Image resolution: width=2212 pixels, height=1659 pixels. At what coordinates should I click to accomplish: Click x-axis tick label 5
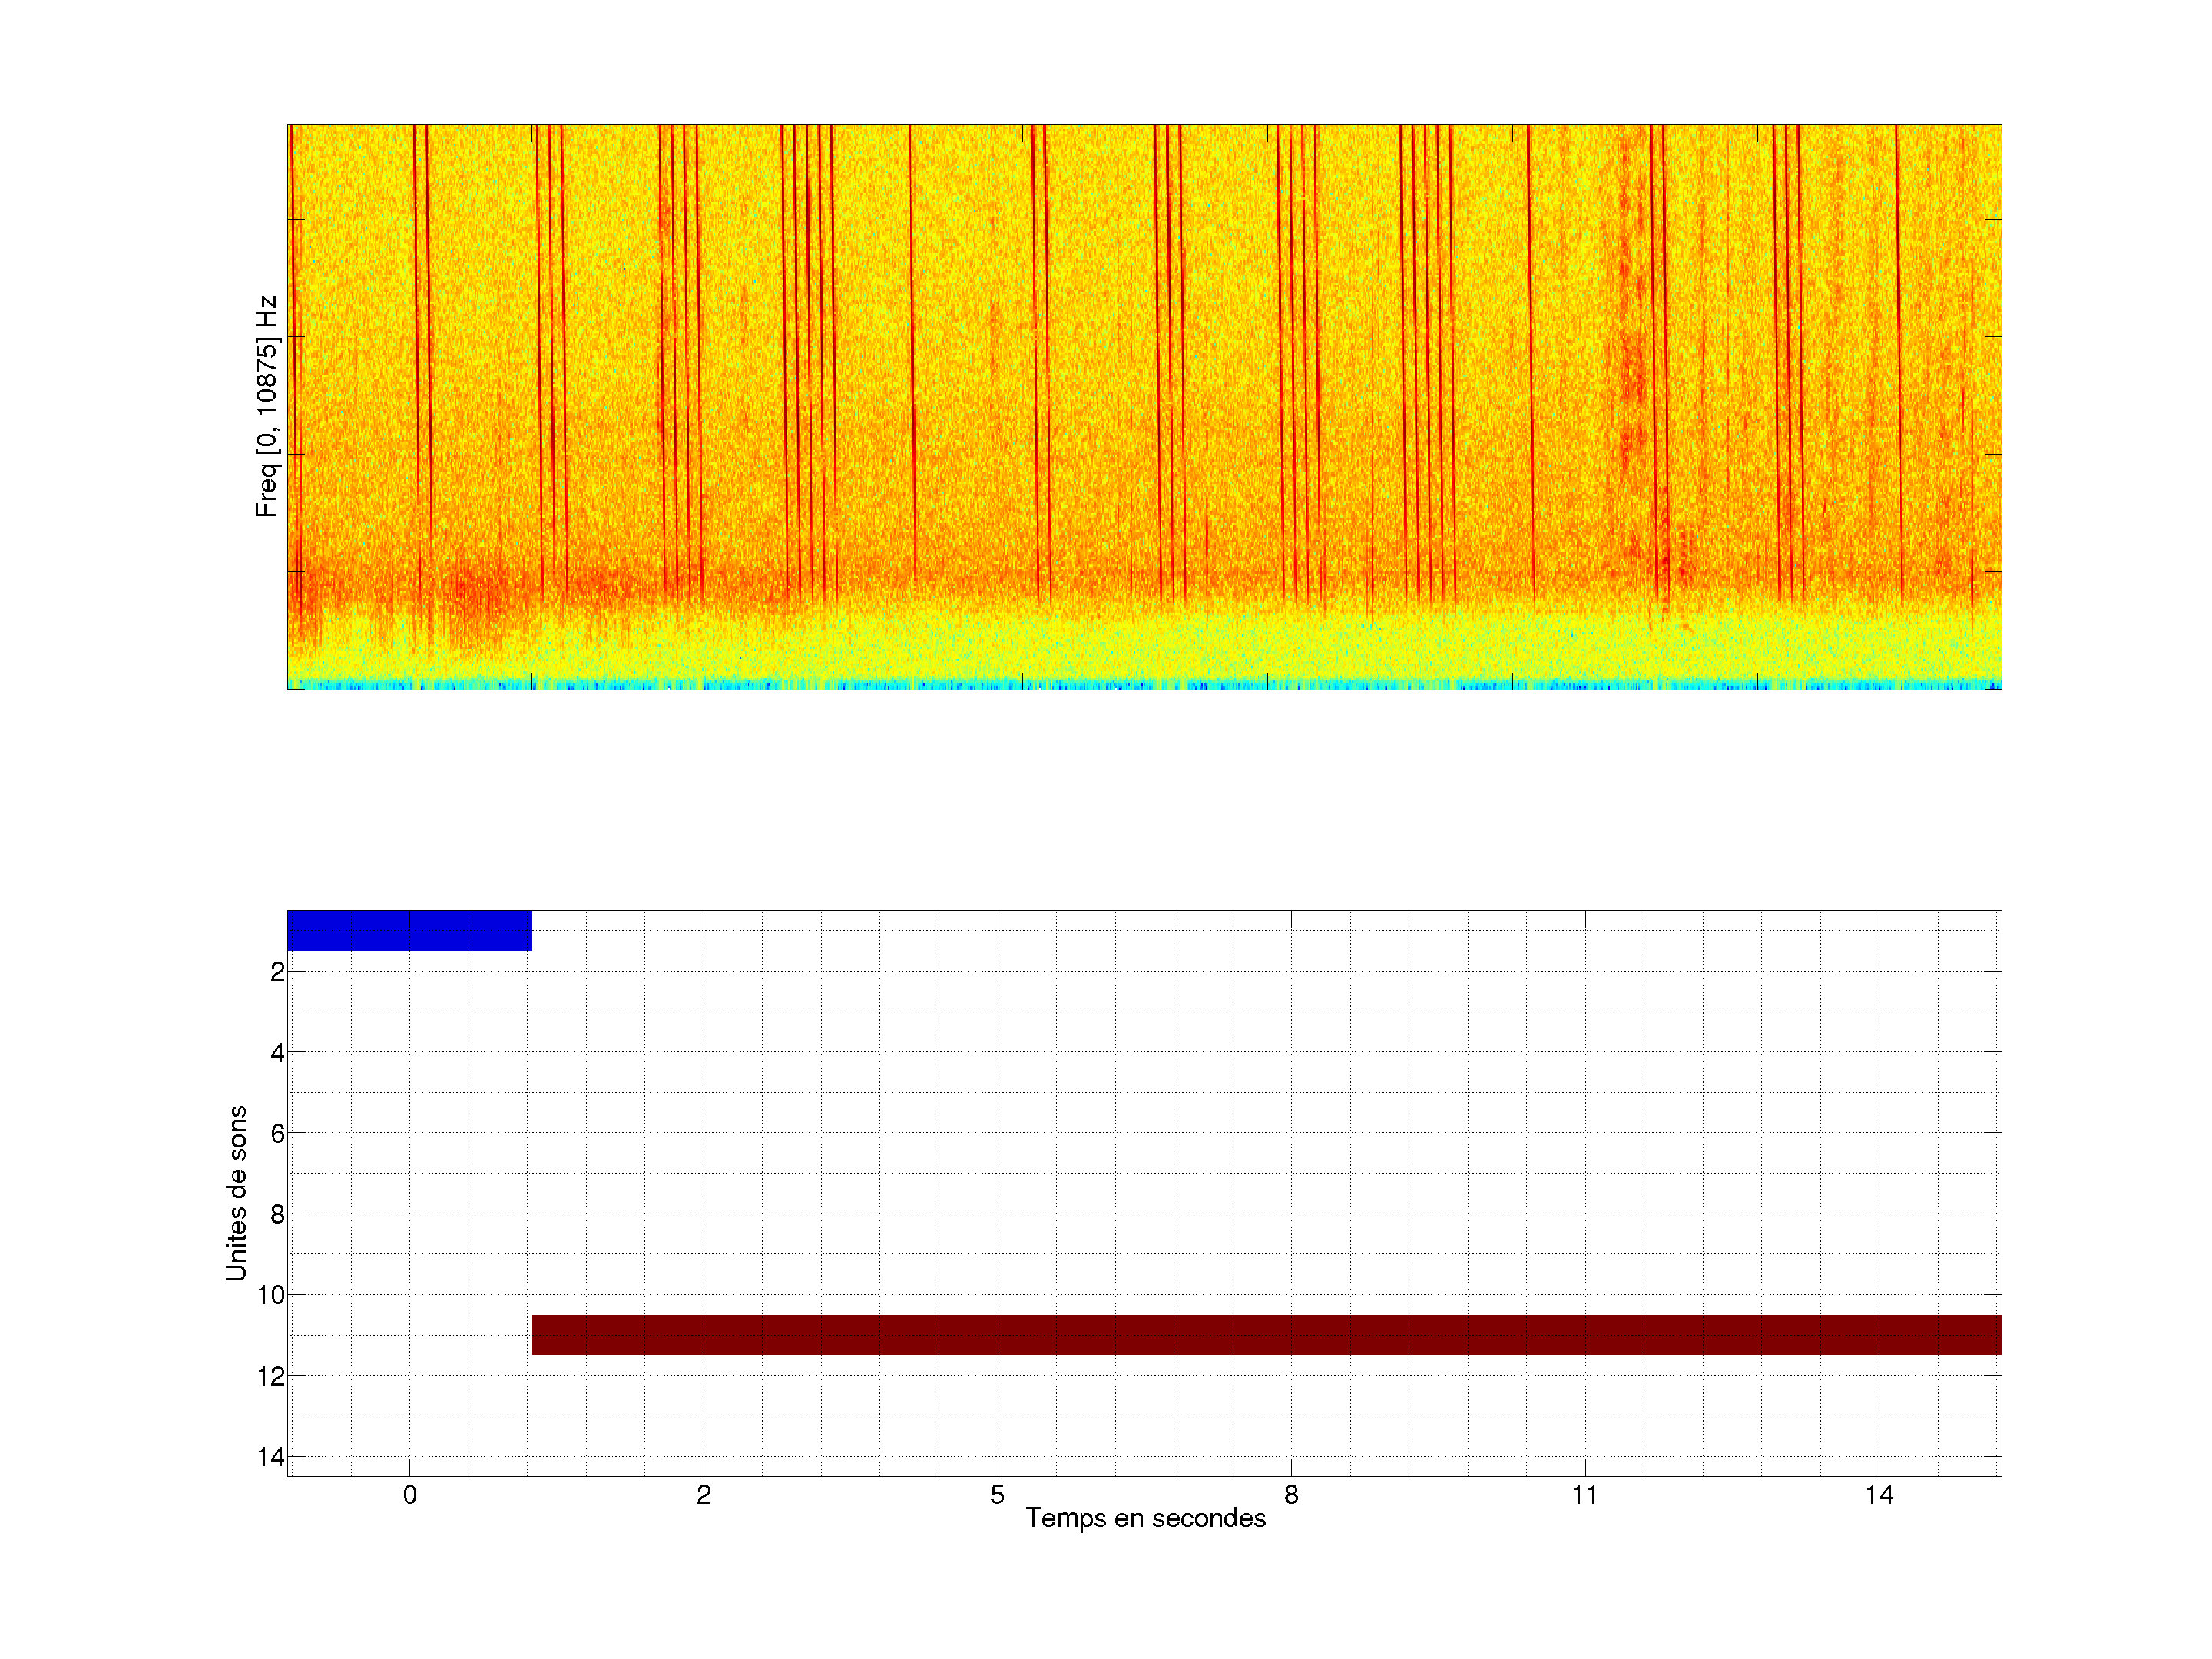997,1495
